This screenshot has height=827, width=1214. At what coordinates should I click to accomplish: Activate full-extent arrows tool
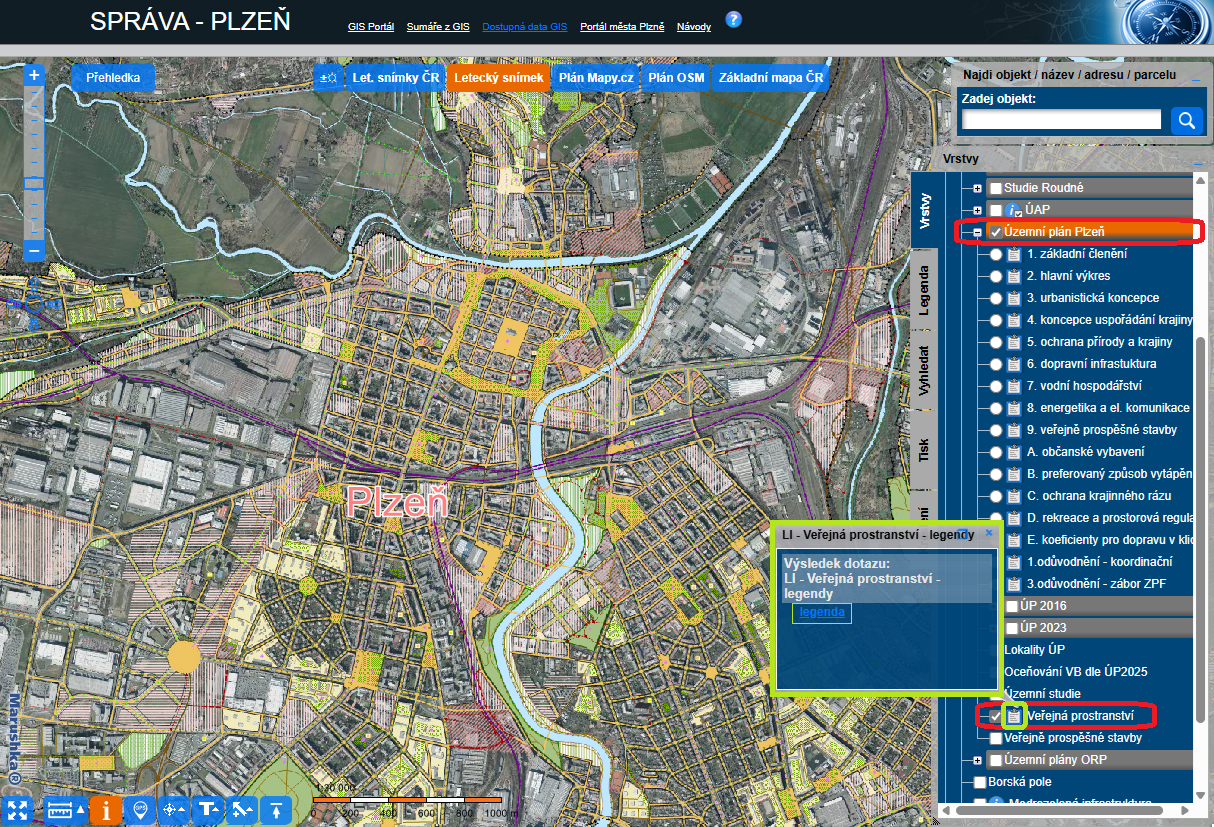[17, 809]
